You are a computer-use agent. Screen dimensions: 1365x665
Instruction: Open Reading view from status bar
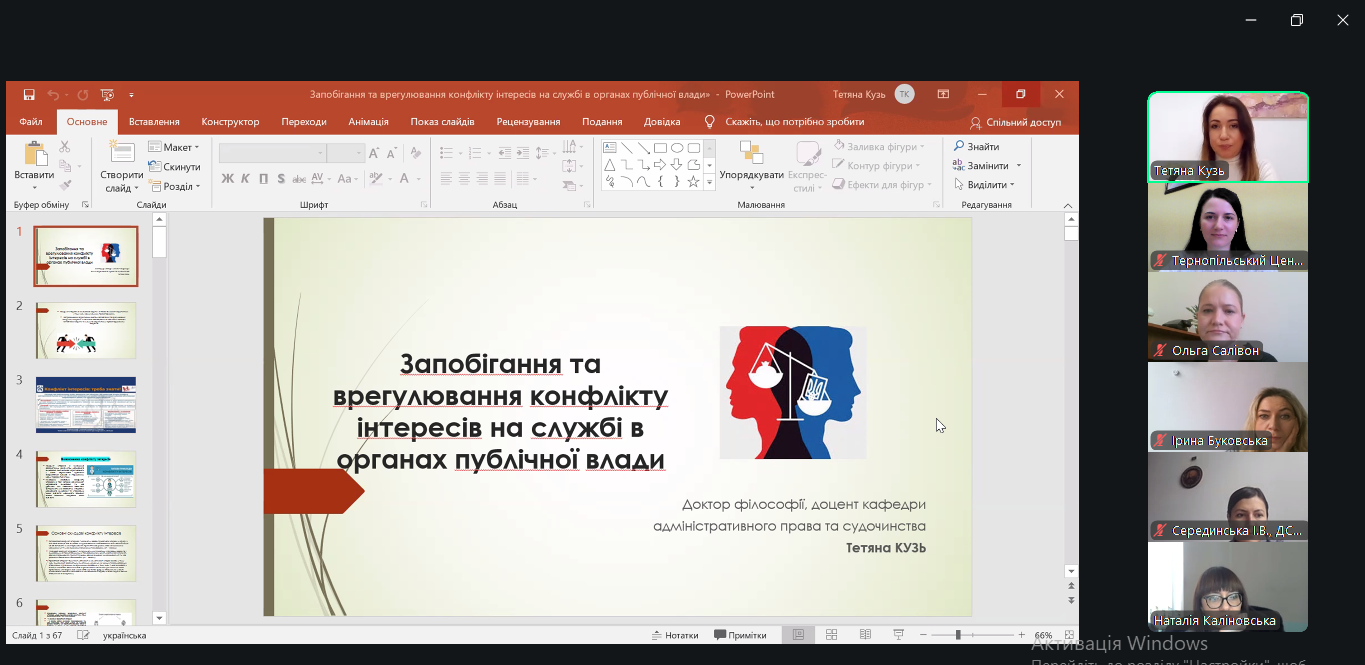coord(865,635)
